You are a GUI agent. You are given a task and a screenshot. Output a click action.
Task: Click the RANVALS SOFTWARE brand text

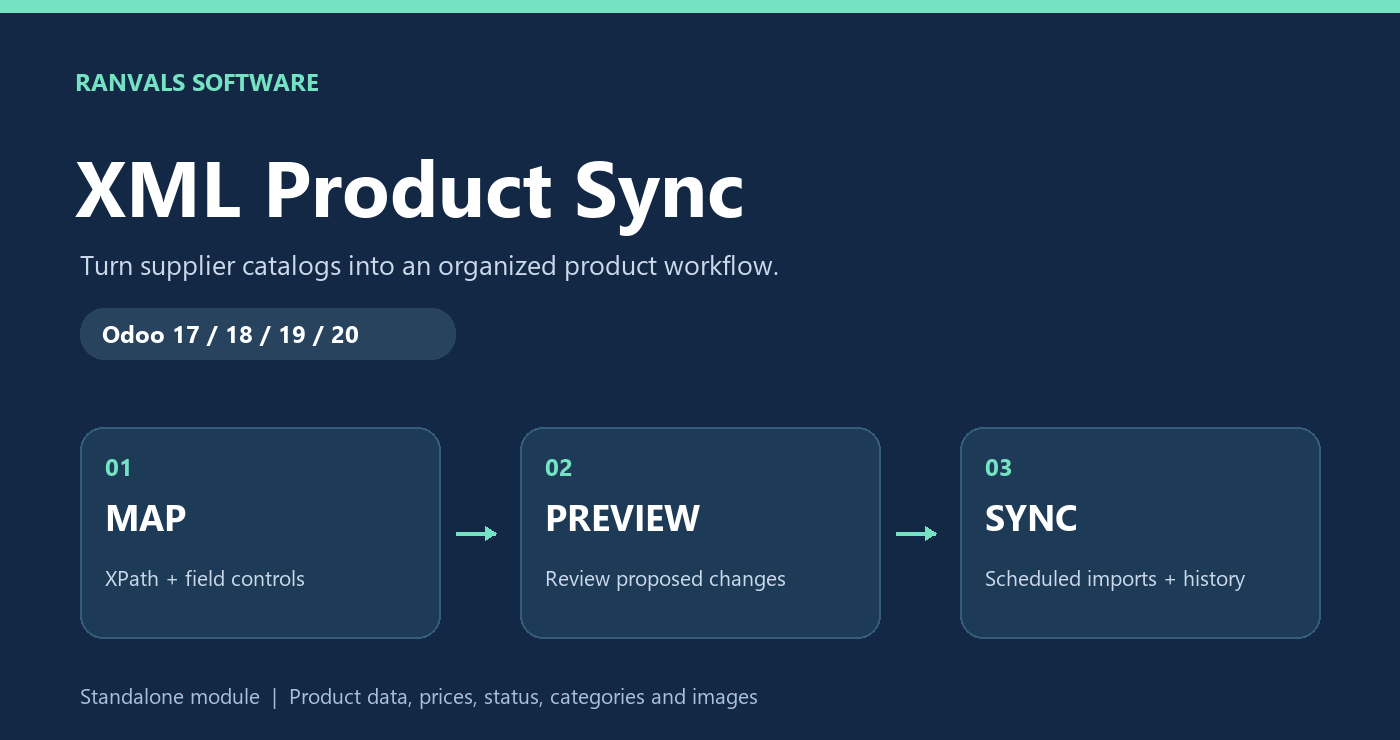click(197, 83)
